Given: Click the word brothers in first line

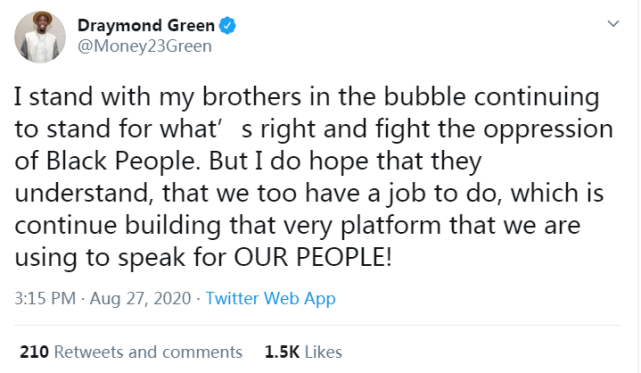Looking at the screenshot, I should [x=252, y=97].
